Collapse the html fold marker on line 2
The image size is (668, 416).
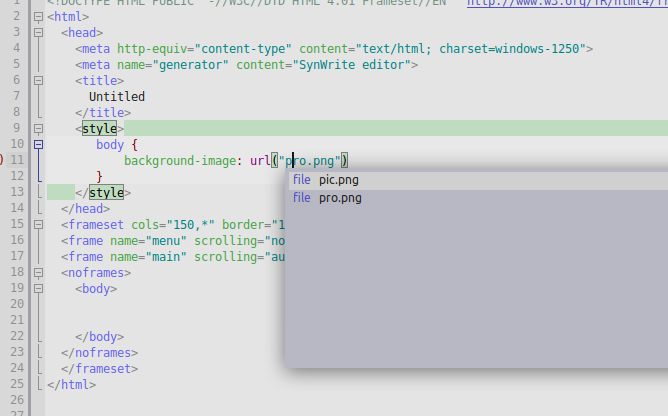[38, 17]
